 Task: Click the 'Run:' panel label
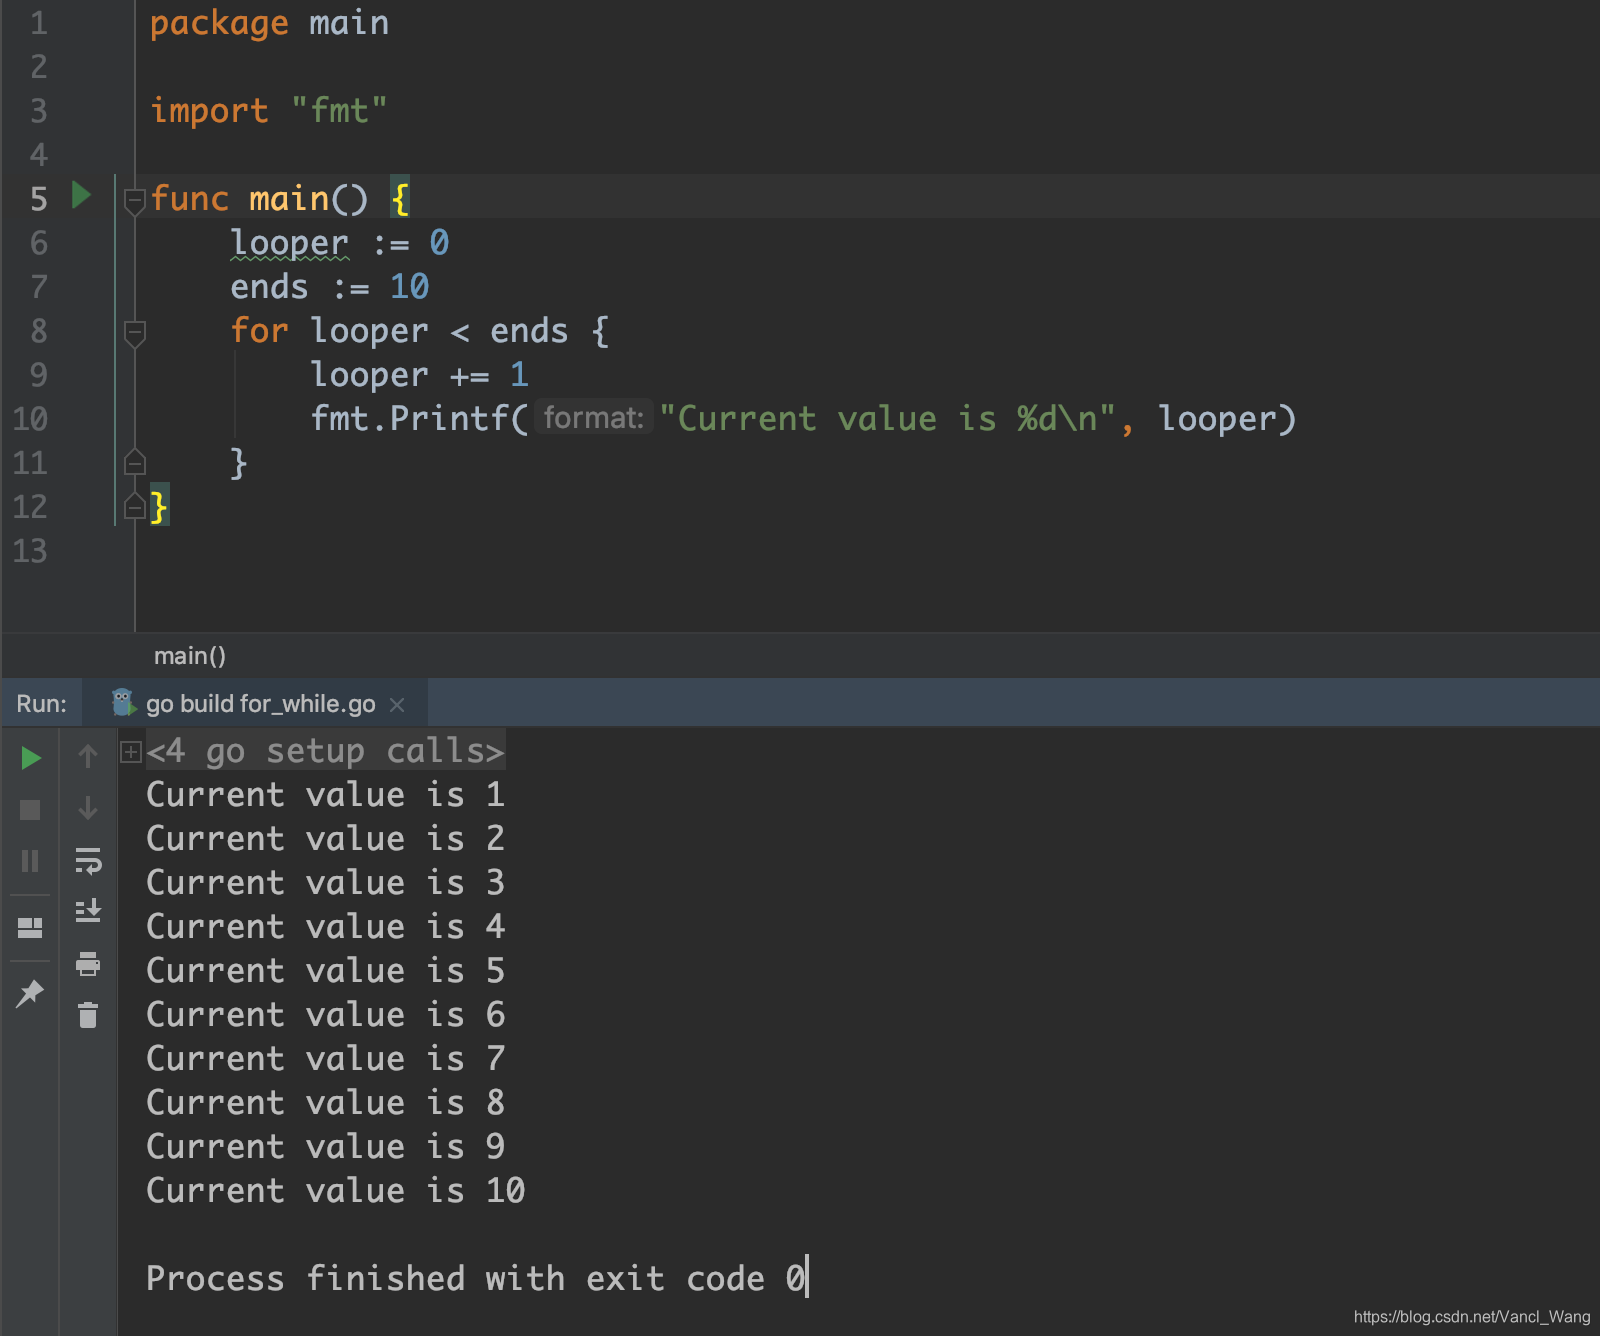(x=41, y=704)
